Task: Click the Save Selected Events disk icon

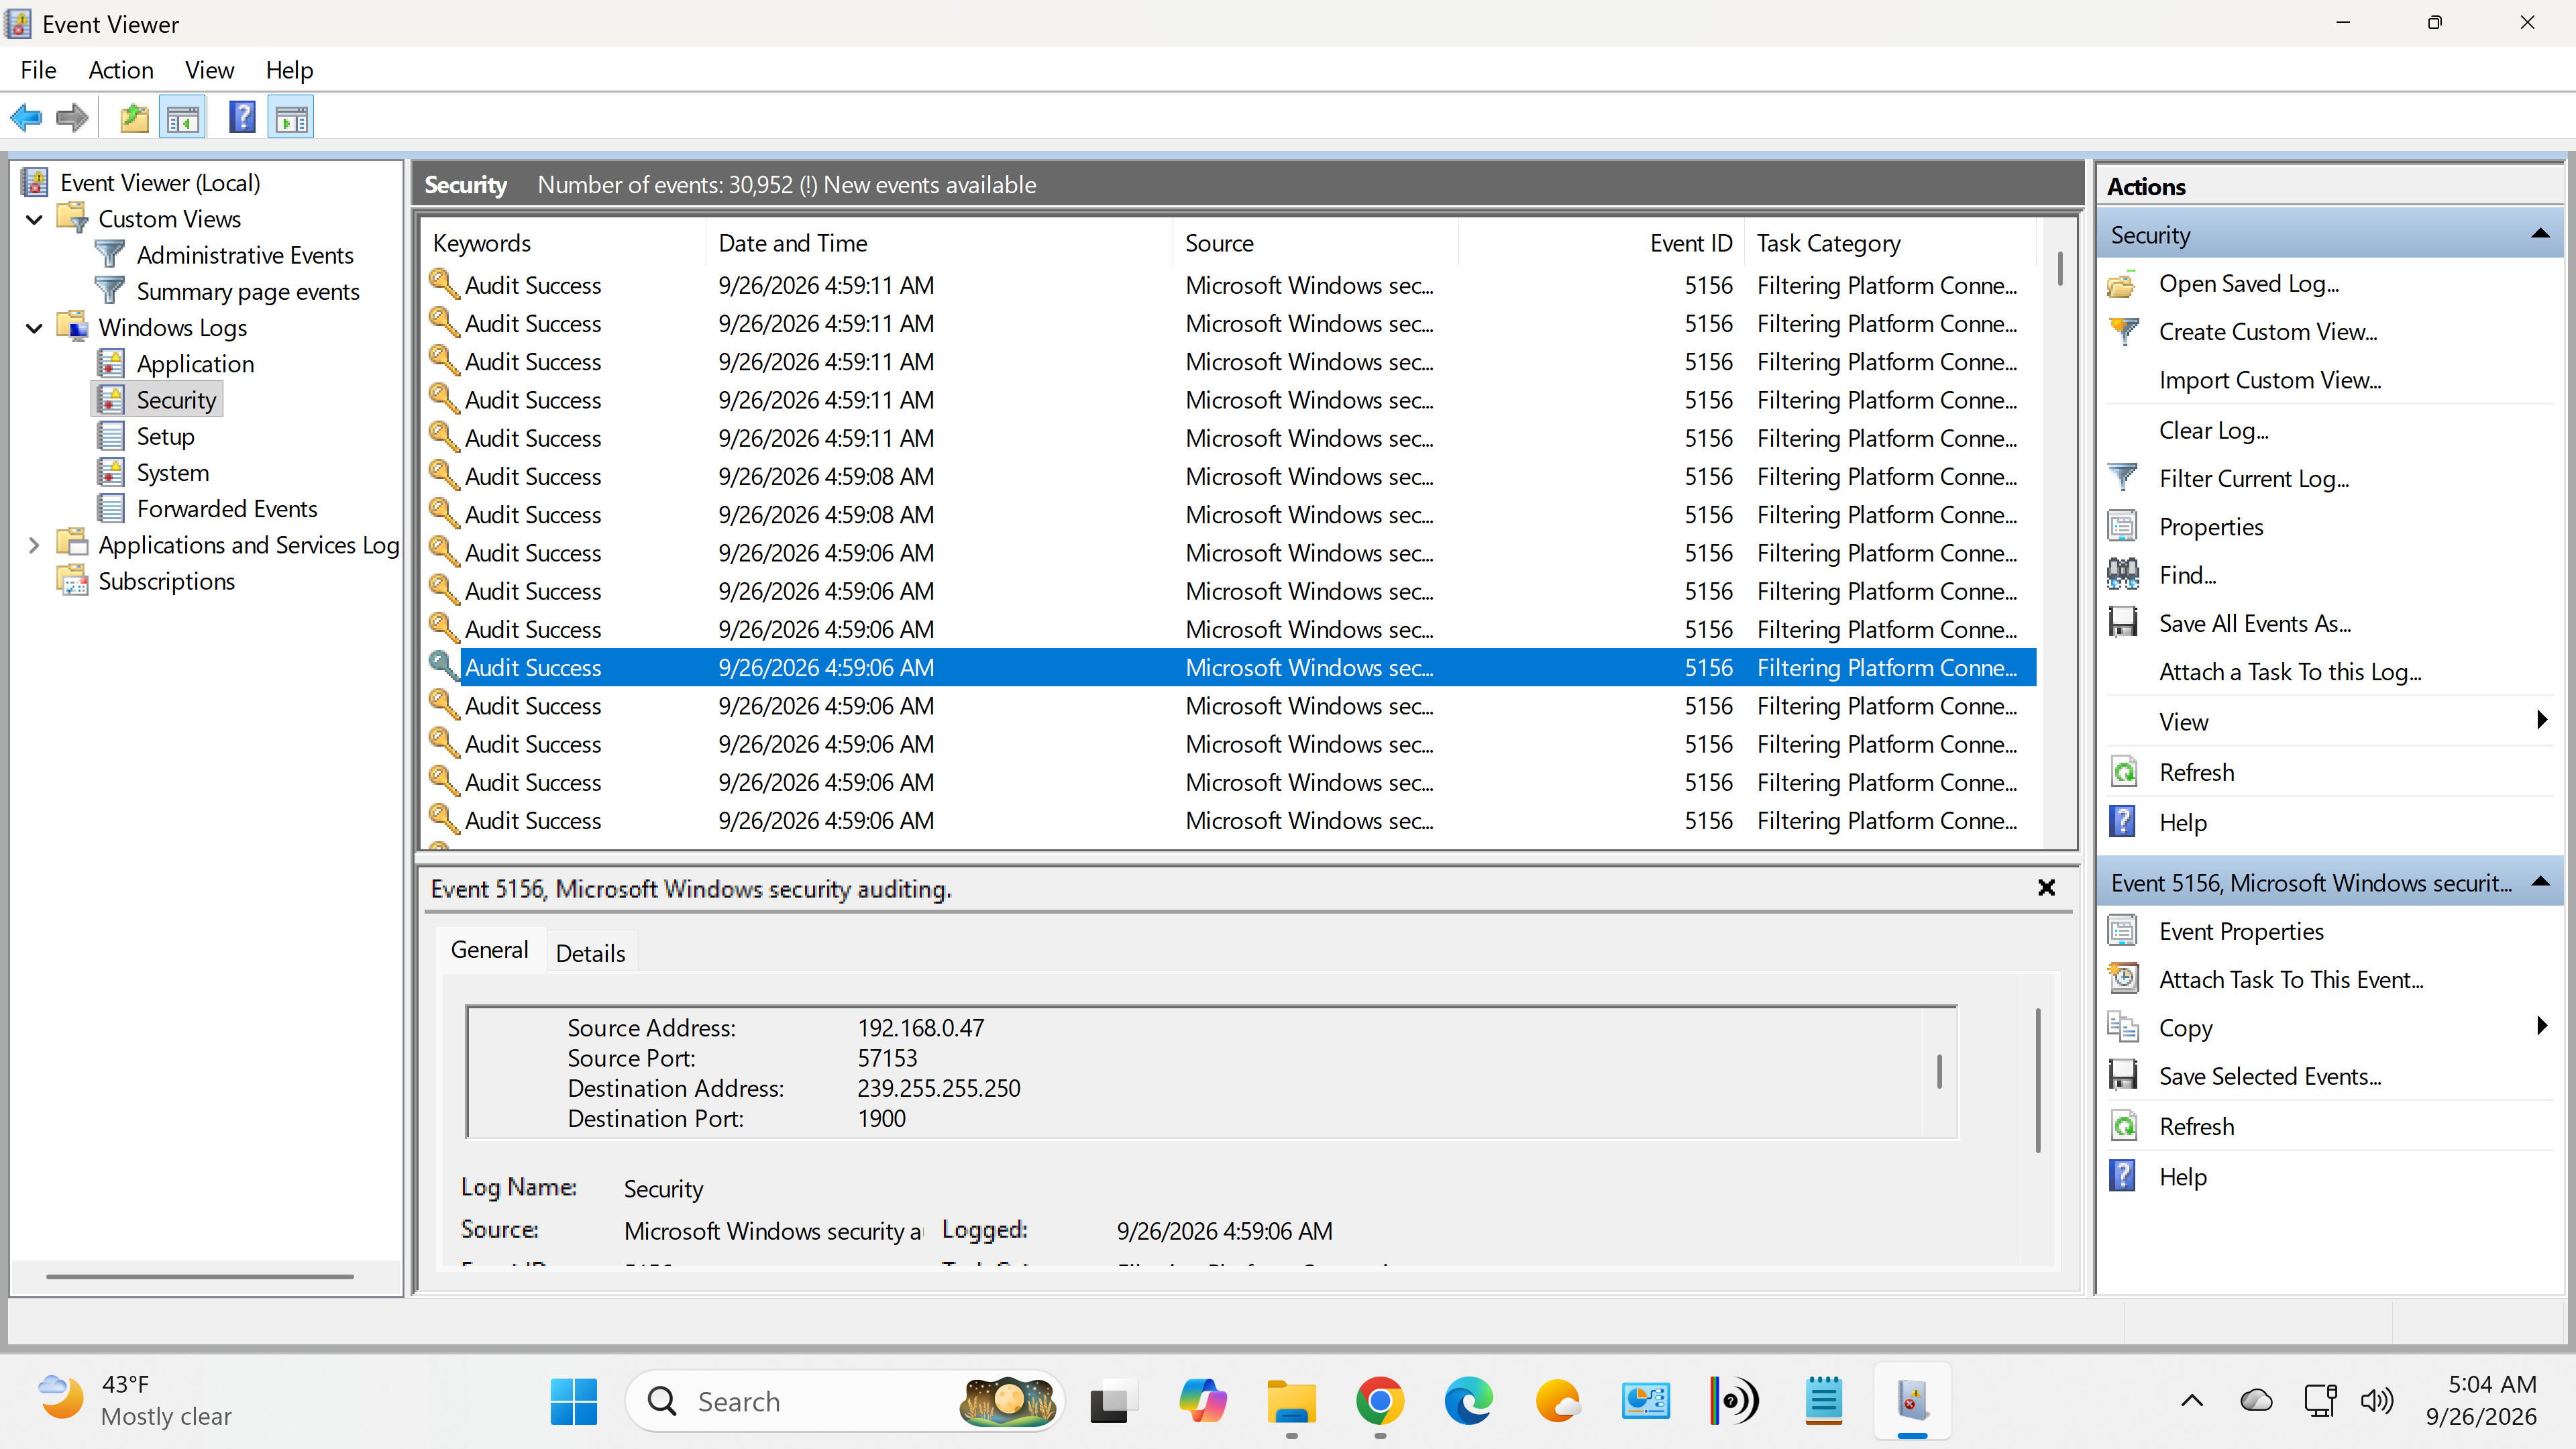Action: (x=2123, y=1076)
